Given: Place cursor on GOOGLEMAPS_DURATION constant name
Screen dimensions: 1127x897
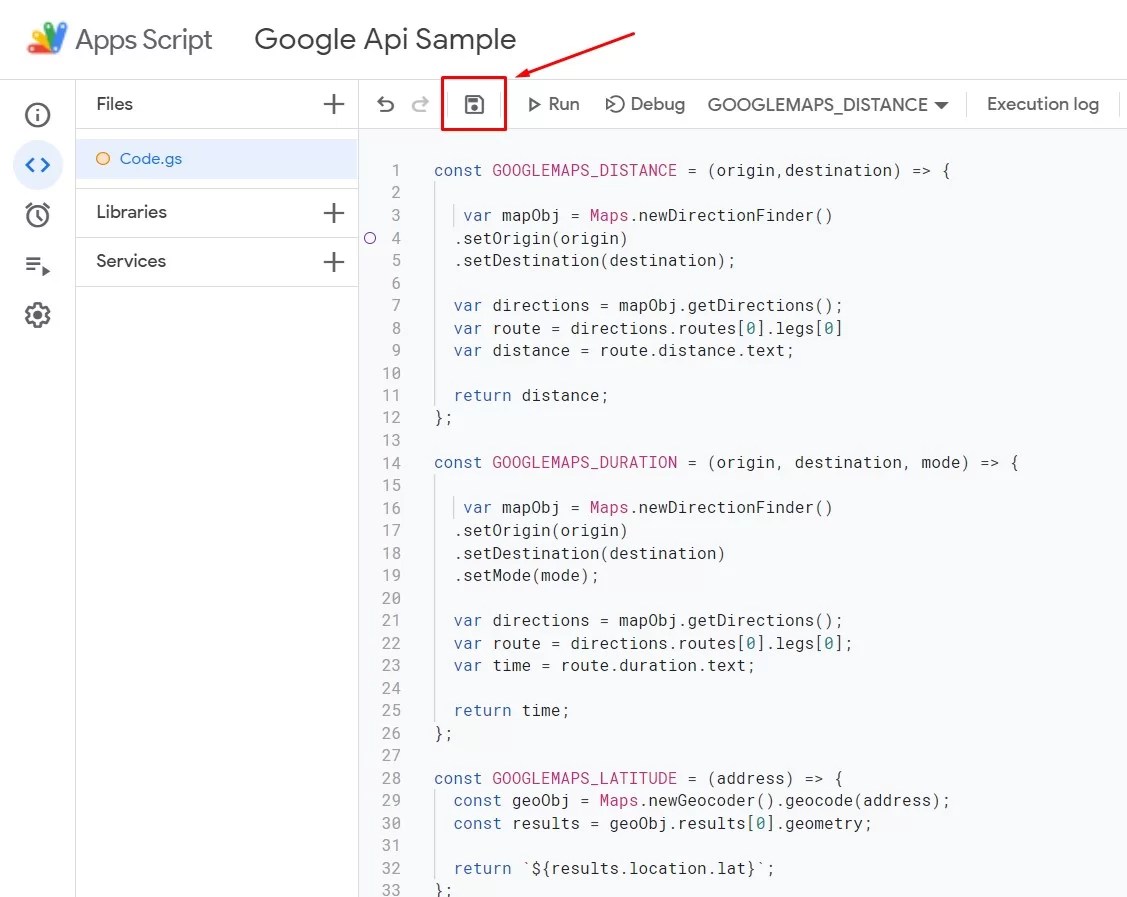Looking at the screenshot, I should (x=584, y=463).
